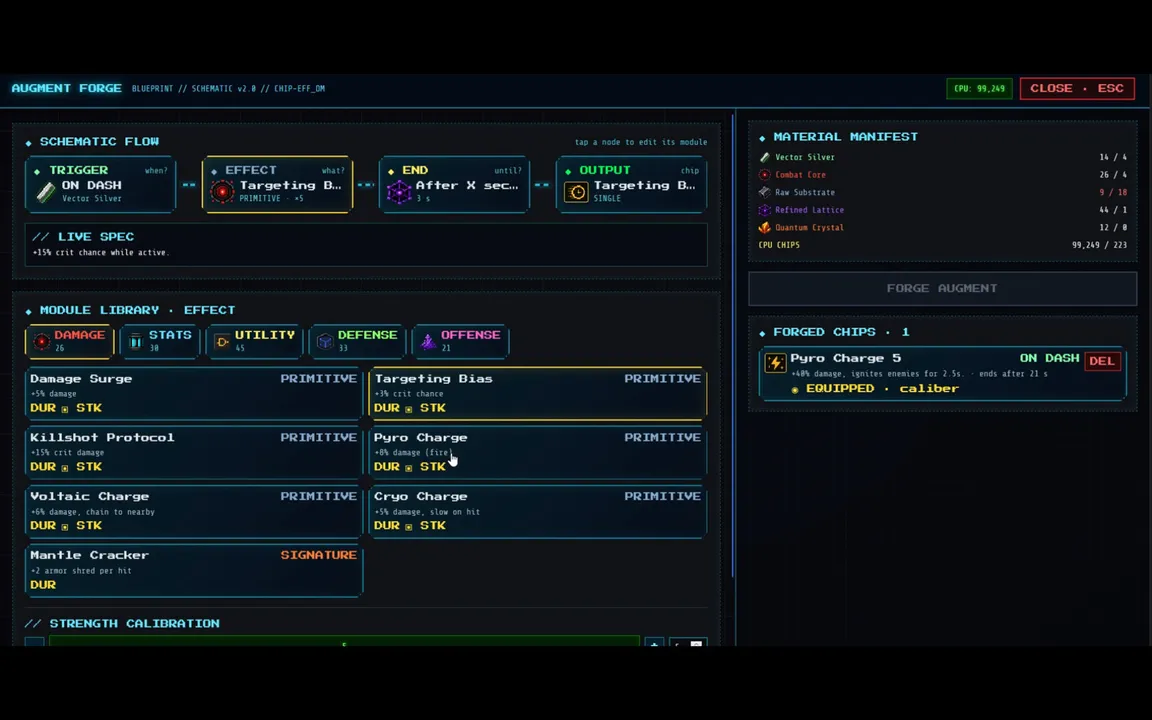The width and height of the screenshot is (1152, 720).
Task: Select the Trigger node's Vector Silver icon
Action: (46, 192)
